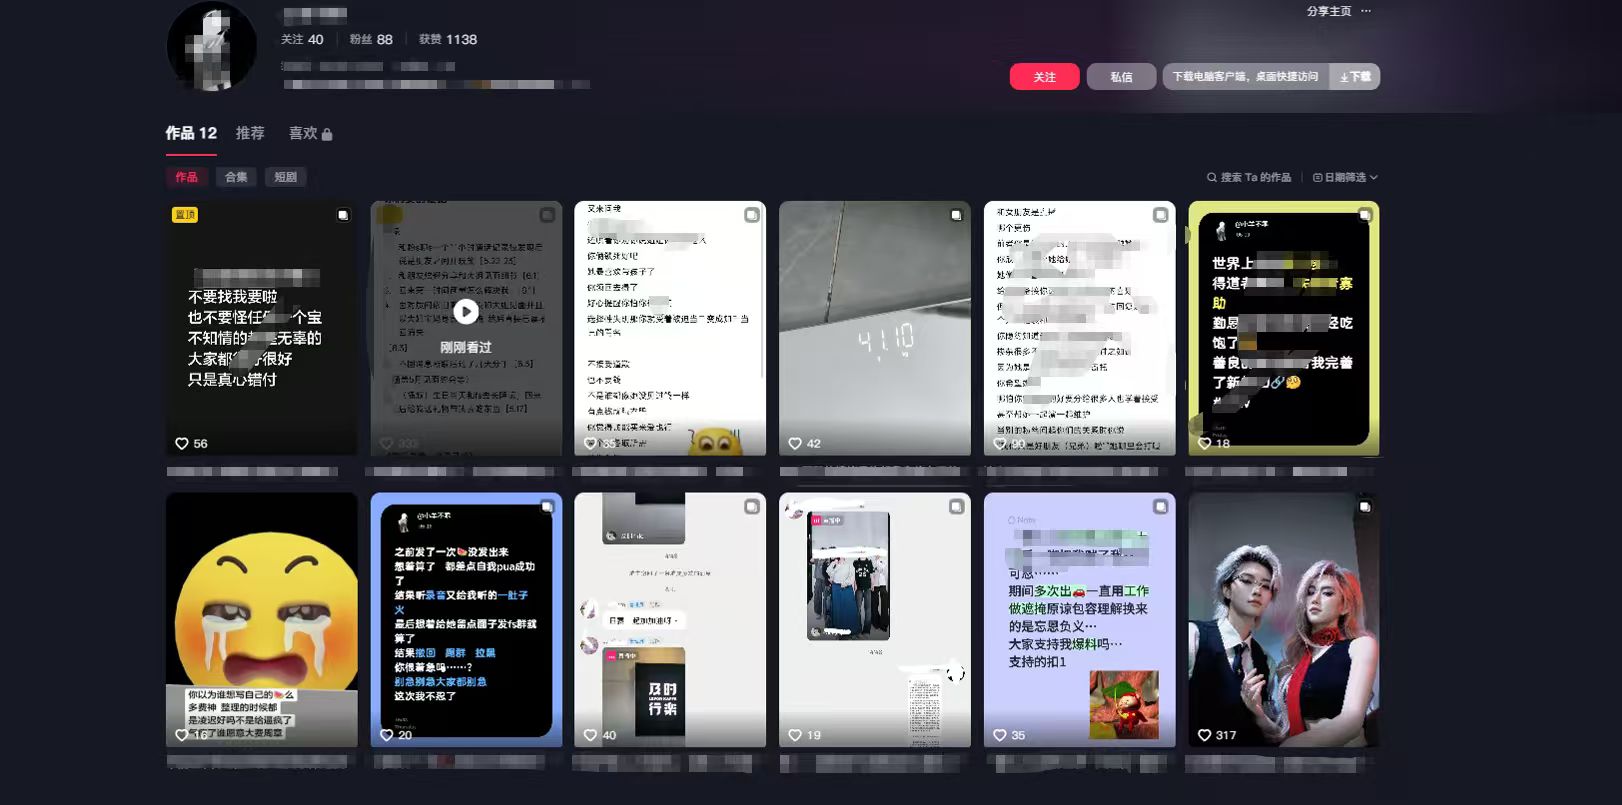Open the crying emoji post
Image resolution: width=1622 pixels, height=805 pixels.
(262, 620)
